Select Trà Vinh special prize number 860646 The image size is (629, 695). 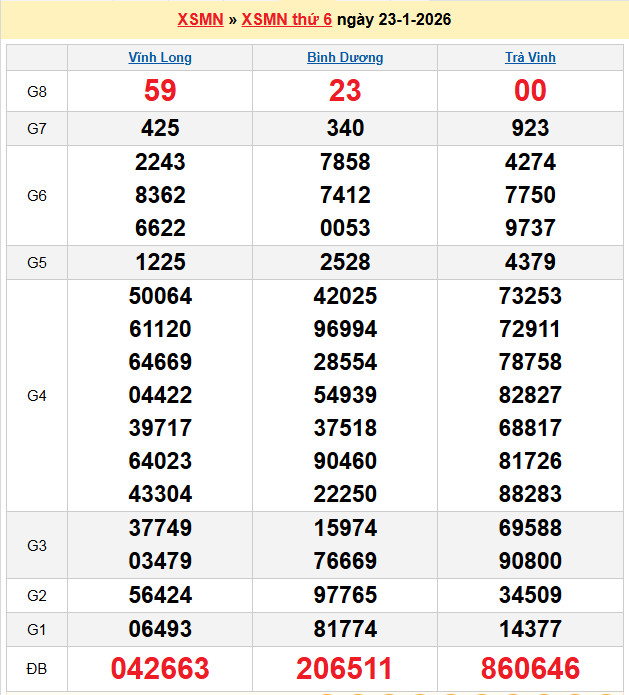coord(530,668)
